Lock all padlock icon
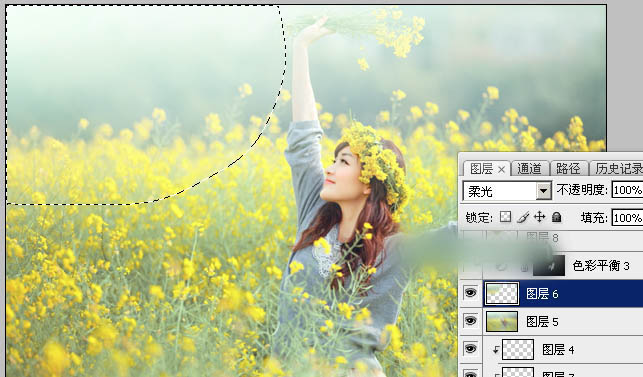Screen dimensions: 643x377 556,217
